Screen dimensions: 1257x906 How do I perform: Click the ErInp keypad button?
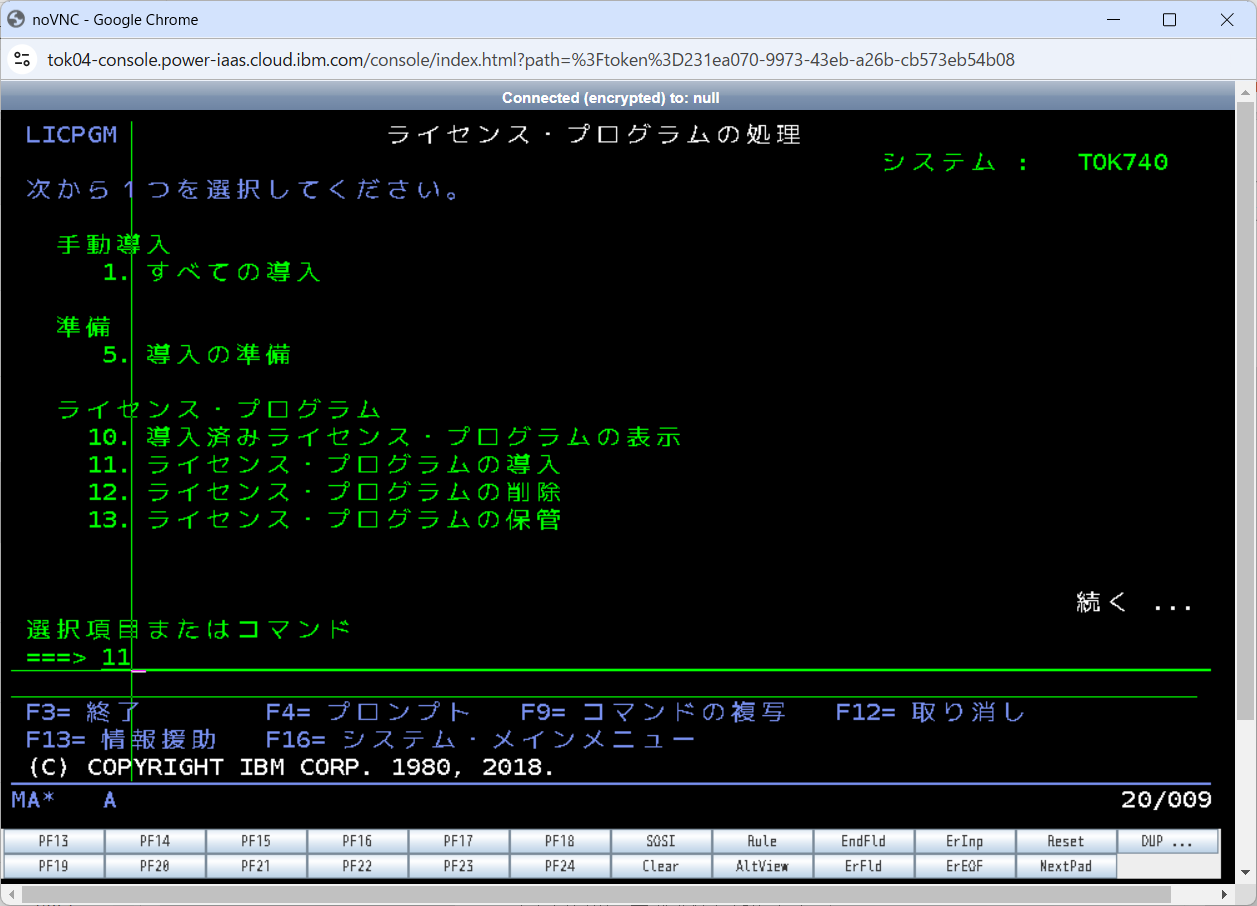[964, 841]
